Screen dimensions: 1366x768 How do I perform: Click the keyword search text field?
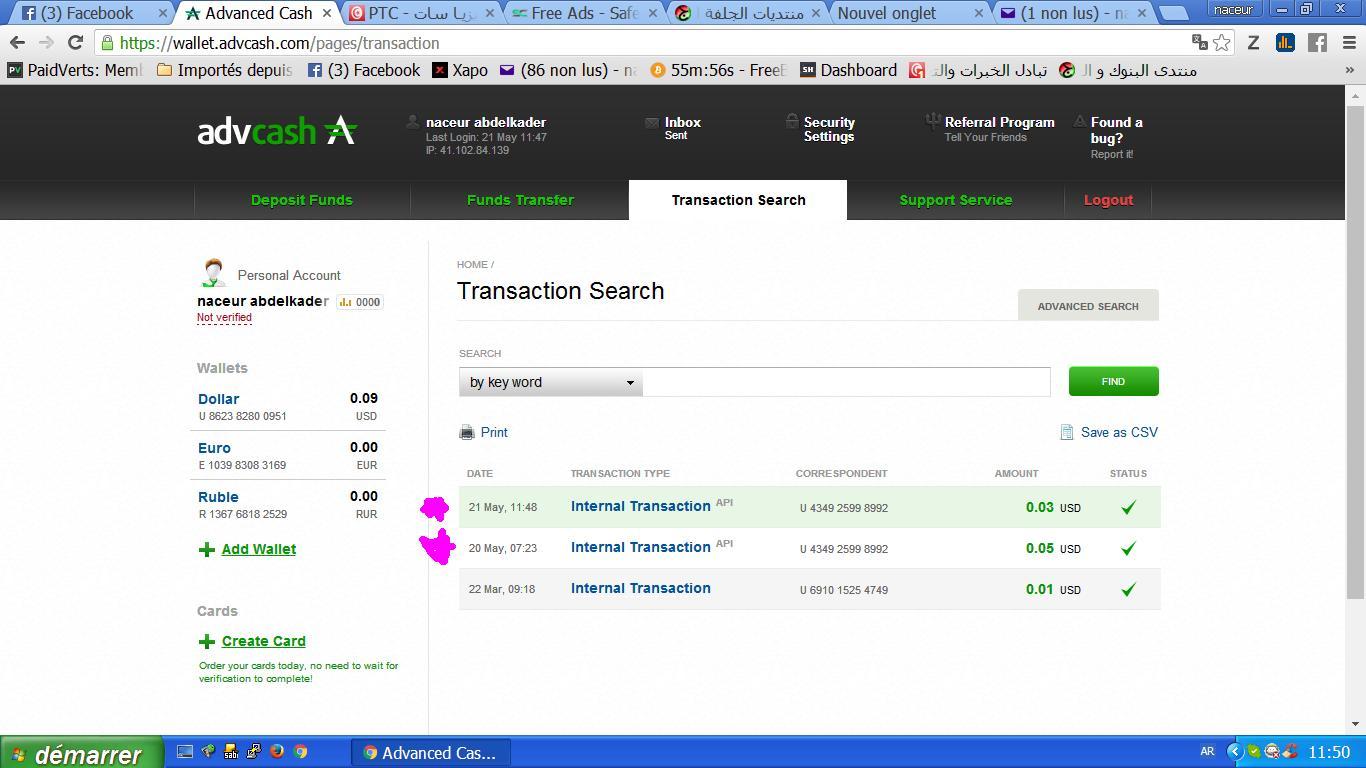(846, 382)
